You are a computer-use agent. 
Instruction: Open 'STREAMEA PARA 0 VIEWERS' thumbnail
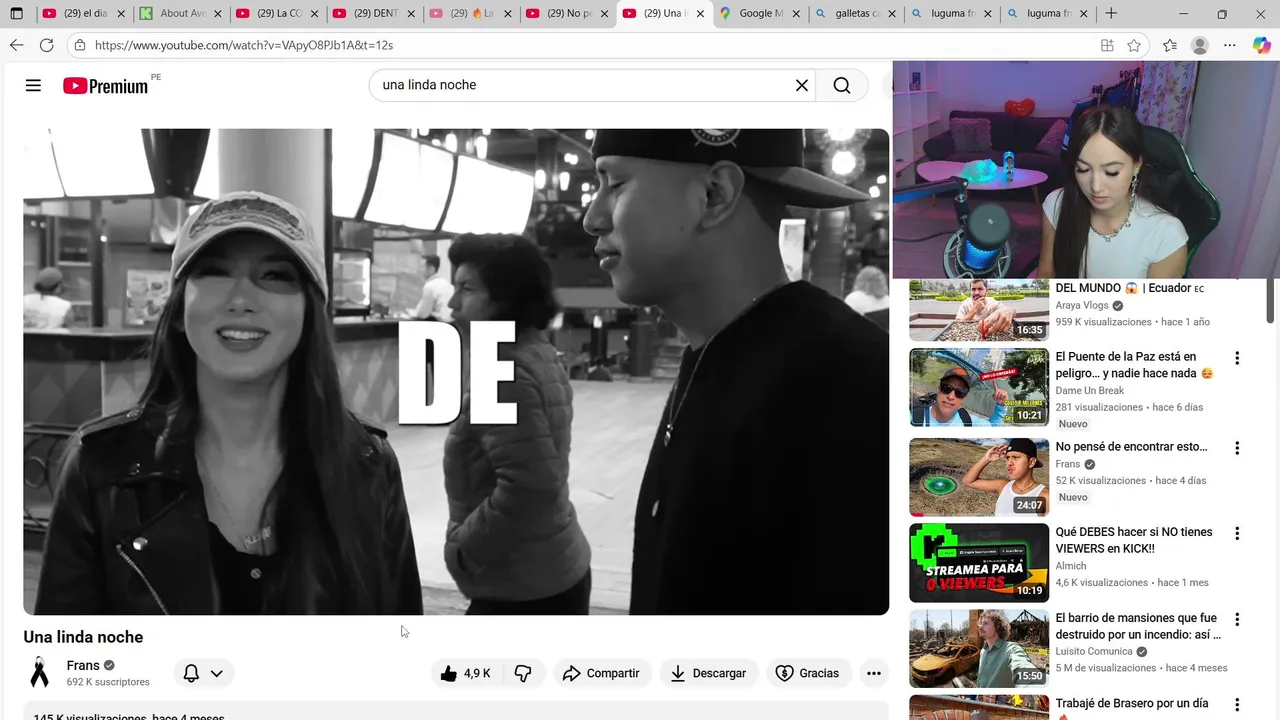coord(979,563)
